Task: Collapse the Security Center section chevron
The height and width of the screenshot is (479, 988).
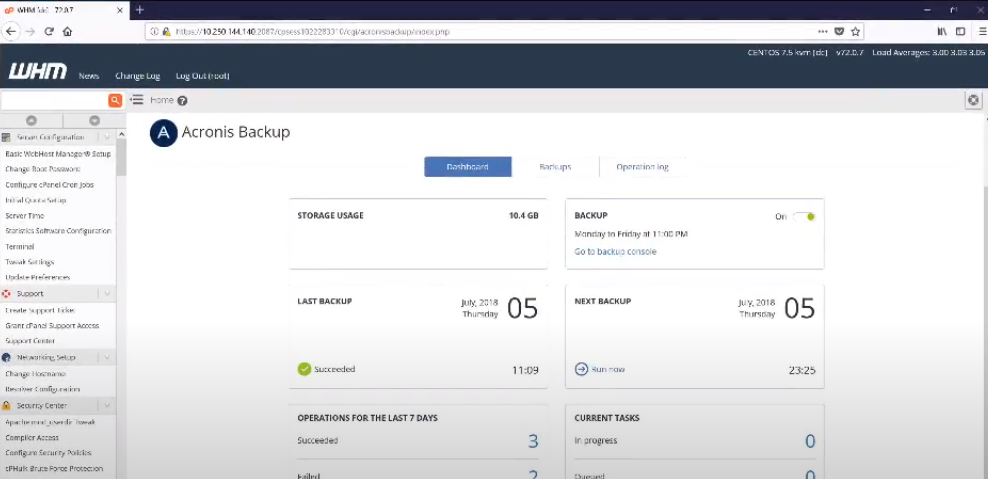Action: [x=107, y=405]
